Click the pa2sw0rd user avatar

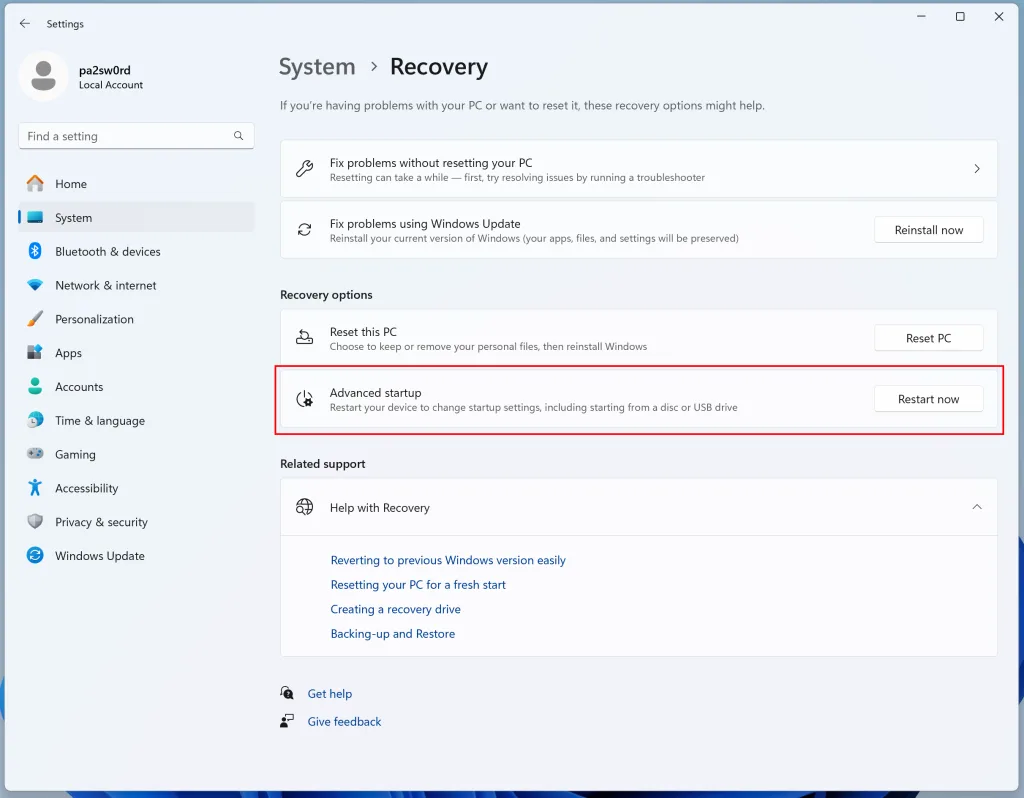click(x=44, y=76)
